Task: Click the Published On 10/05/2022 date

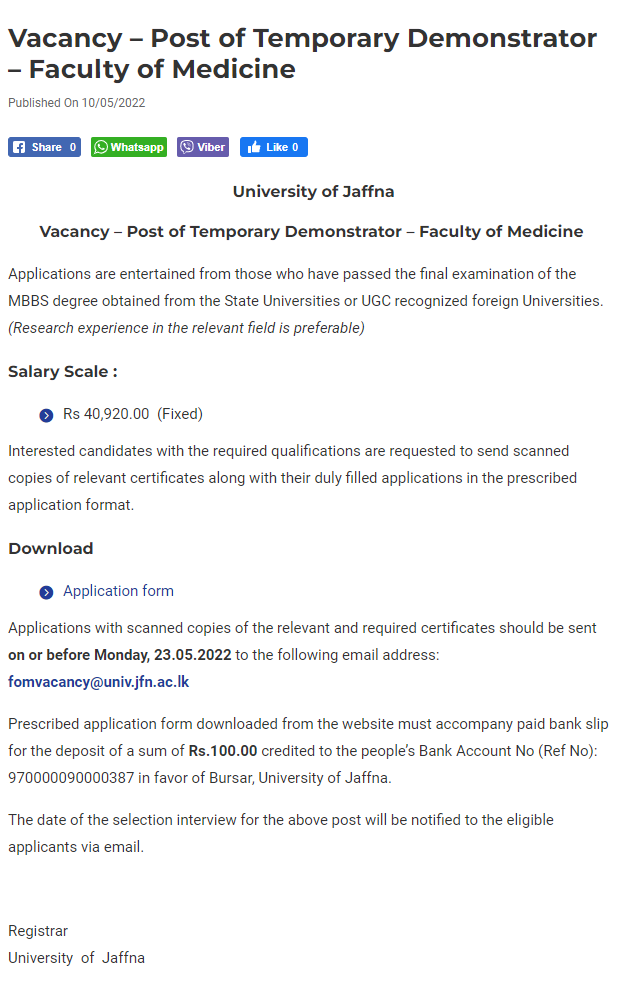Action: (77, 103)
